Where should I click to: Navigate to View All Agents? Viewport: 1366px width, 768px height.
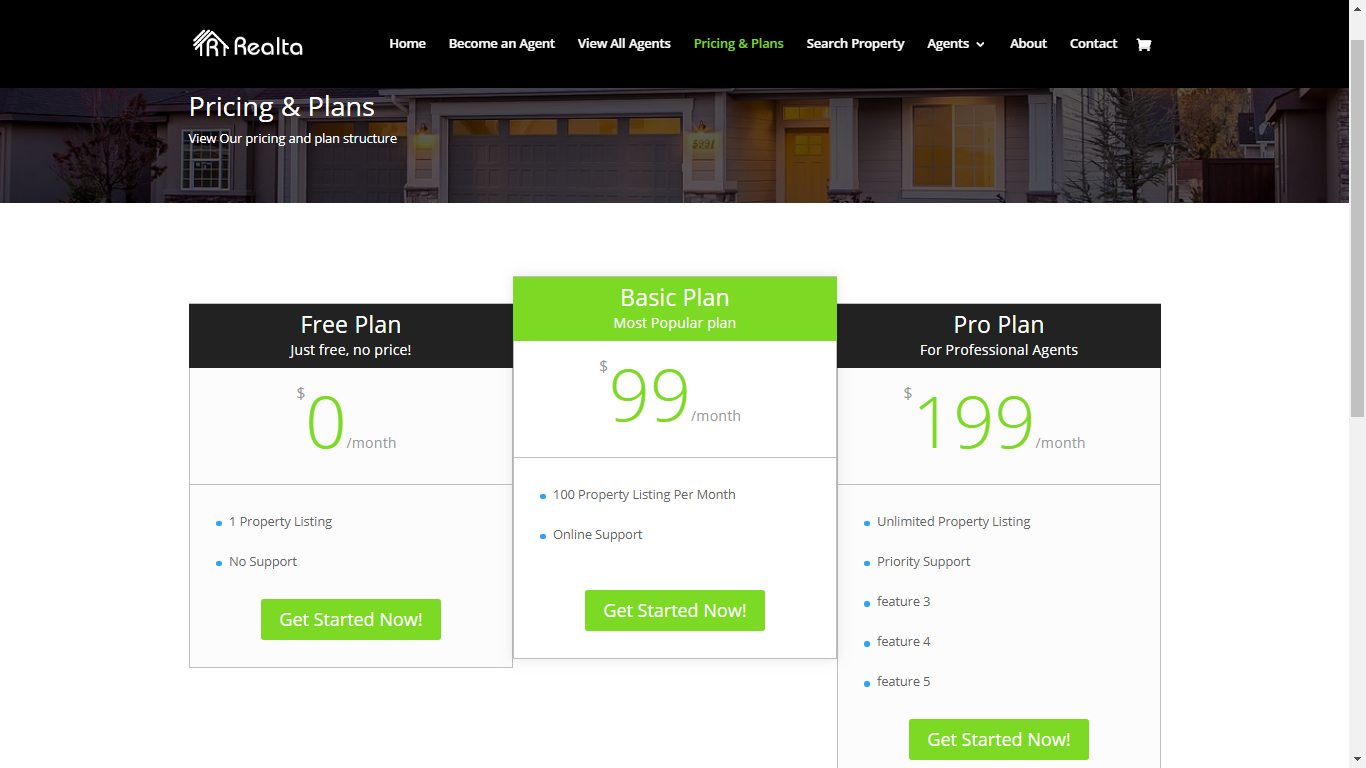[624, 44]
